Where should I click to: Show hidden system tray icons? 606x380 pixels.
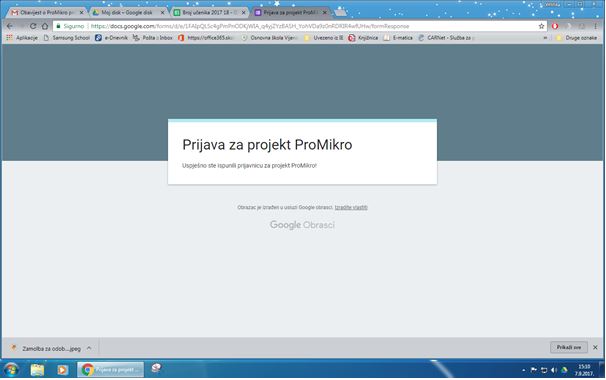[x=524, y=370]
